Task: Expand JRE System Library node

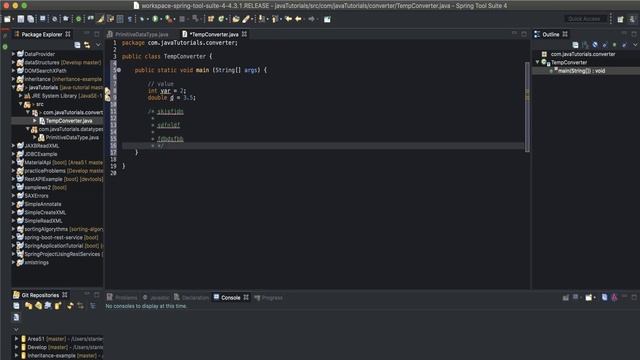Action: click(20, 96)
